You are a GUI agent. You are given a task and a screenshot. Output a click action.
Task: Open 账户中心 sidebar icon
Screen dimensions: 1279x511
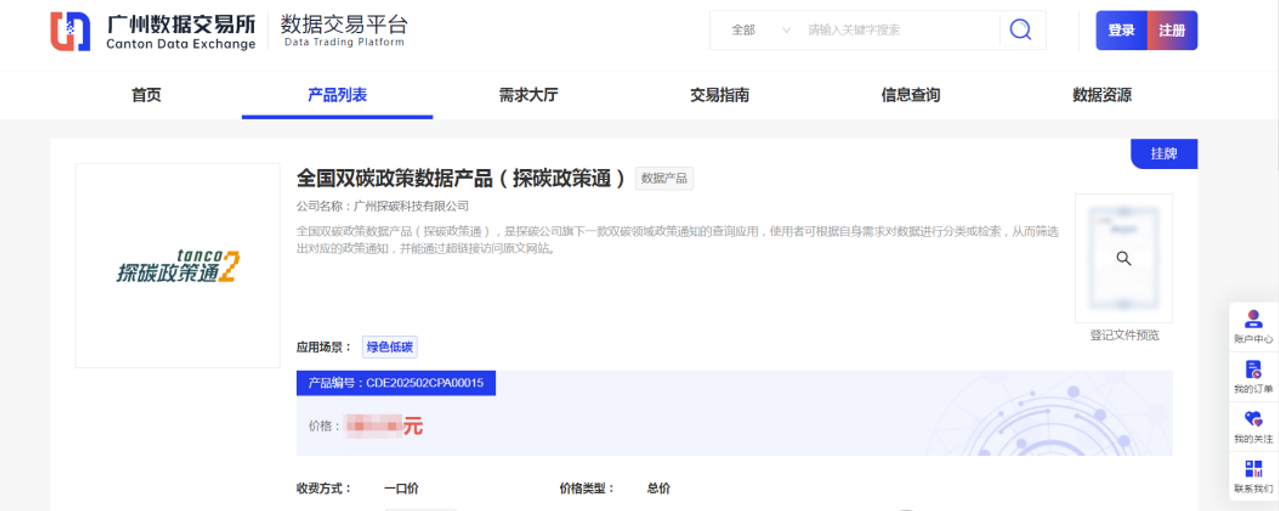[1253, 327]
